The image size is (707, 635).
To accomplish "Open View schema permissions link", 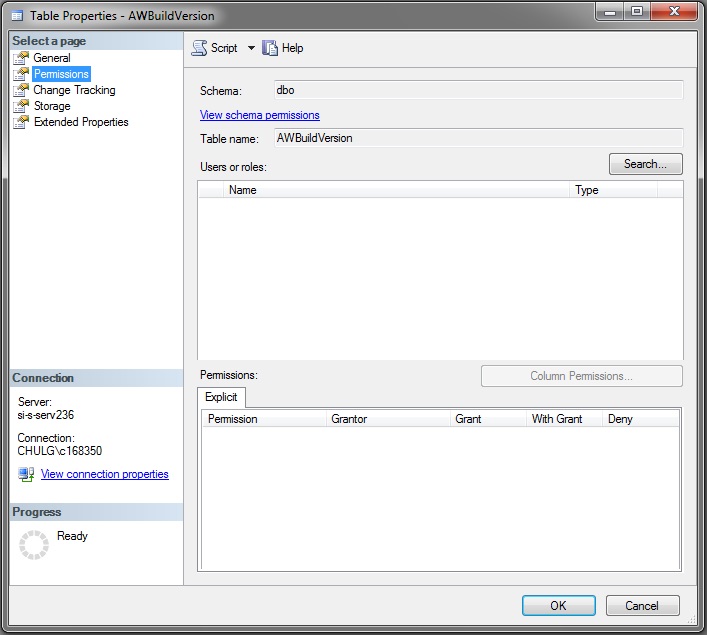I will click(260, 115).
